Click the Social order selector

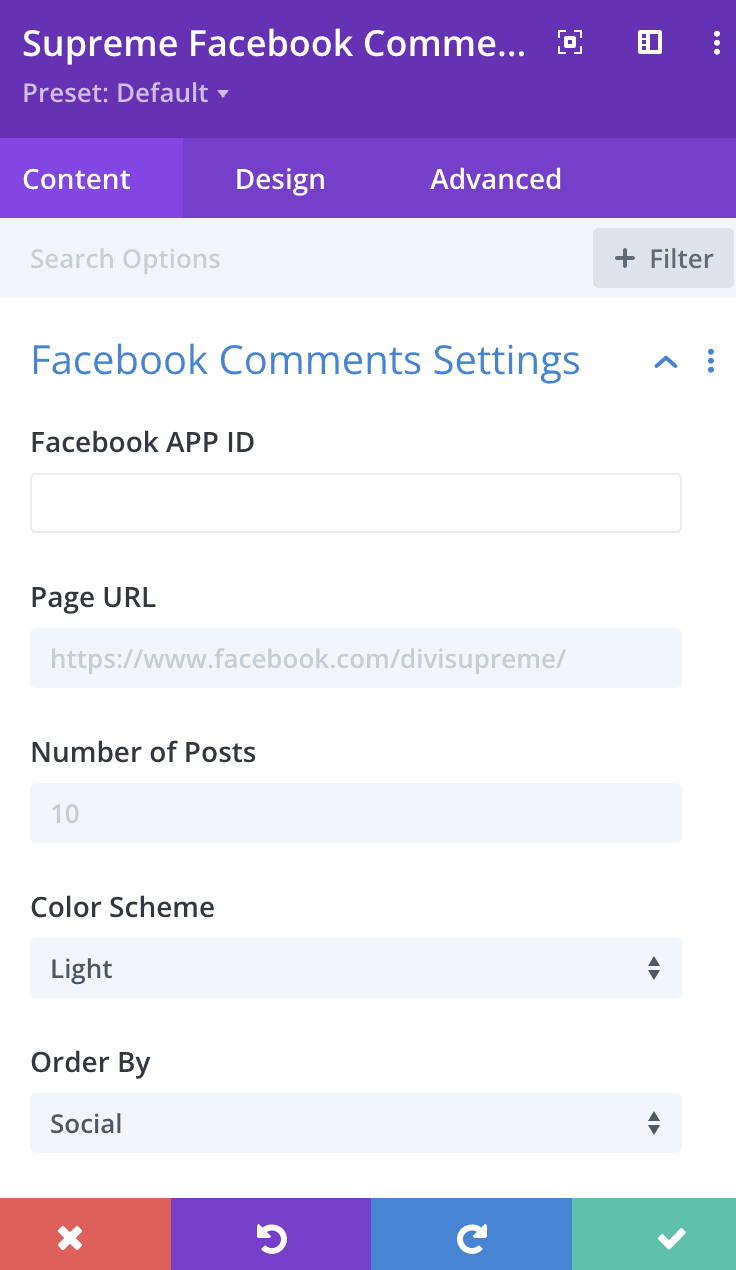[355, 1123]
